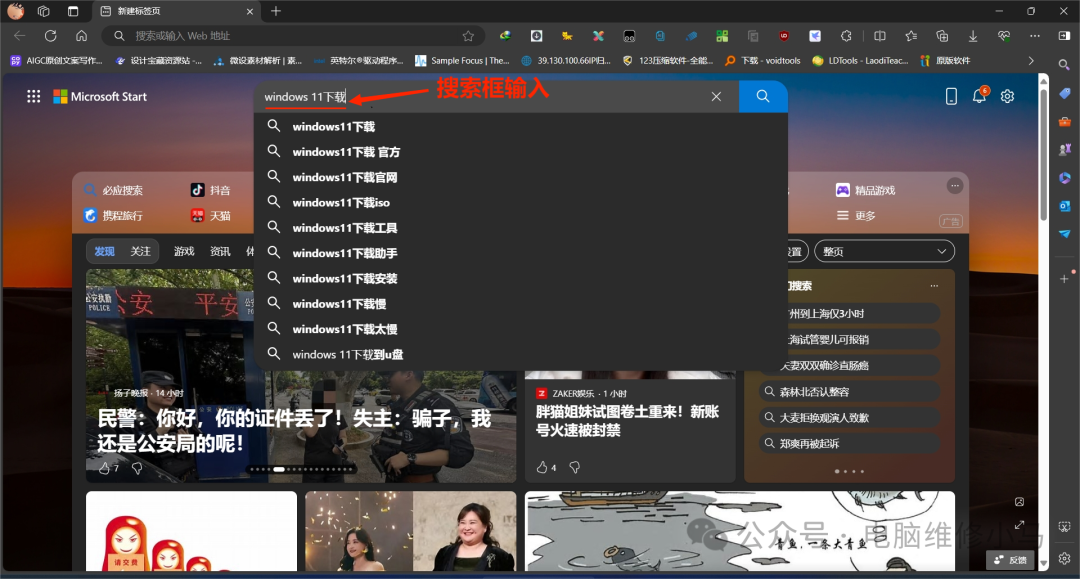Image resolution: width=1080 pixels, height=579 pixels.
Task: Open the LDTools bookmark
Action: 860,61
